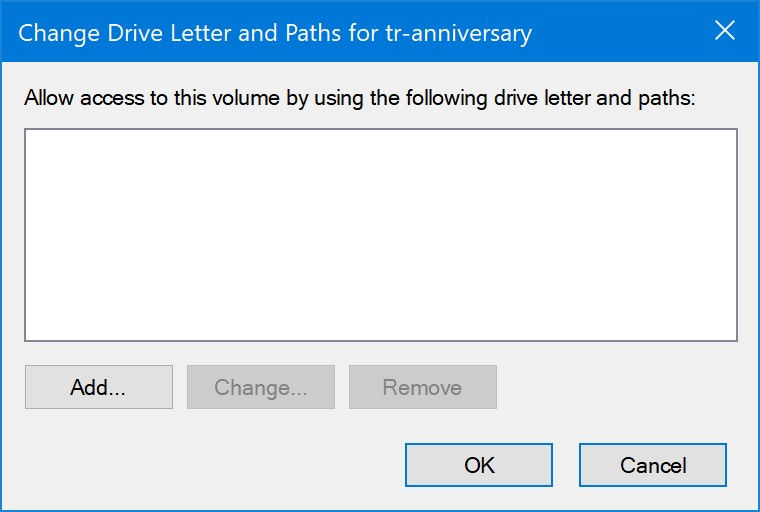Click Change... to modify the drive letter
The width and height of the screenshot is (760, 512).
tap(260, 387)
